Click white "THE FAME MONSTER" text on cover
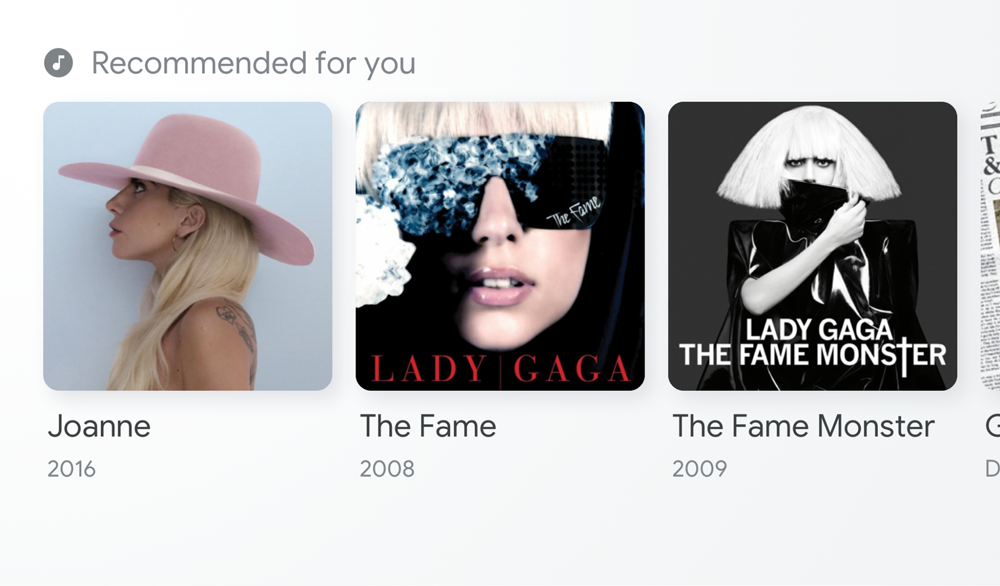 (812, 353)
